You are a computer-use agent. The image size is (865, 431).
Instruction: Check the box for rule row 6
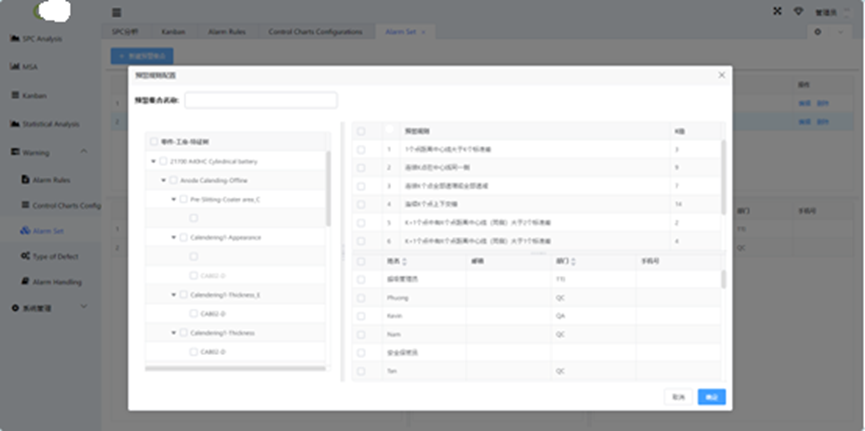361,241
